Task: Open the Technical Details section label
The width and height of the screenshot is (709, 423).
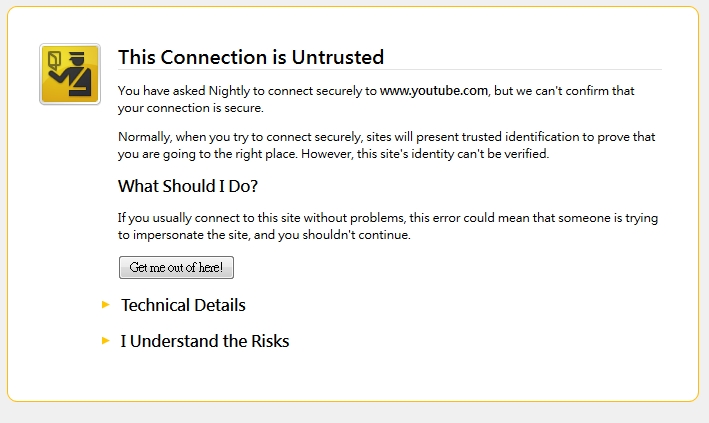Action: [183, 305]
